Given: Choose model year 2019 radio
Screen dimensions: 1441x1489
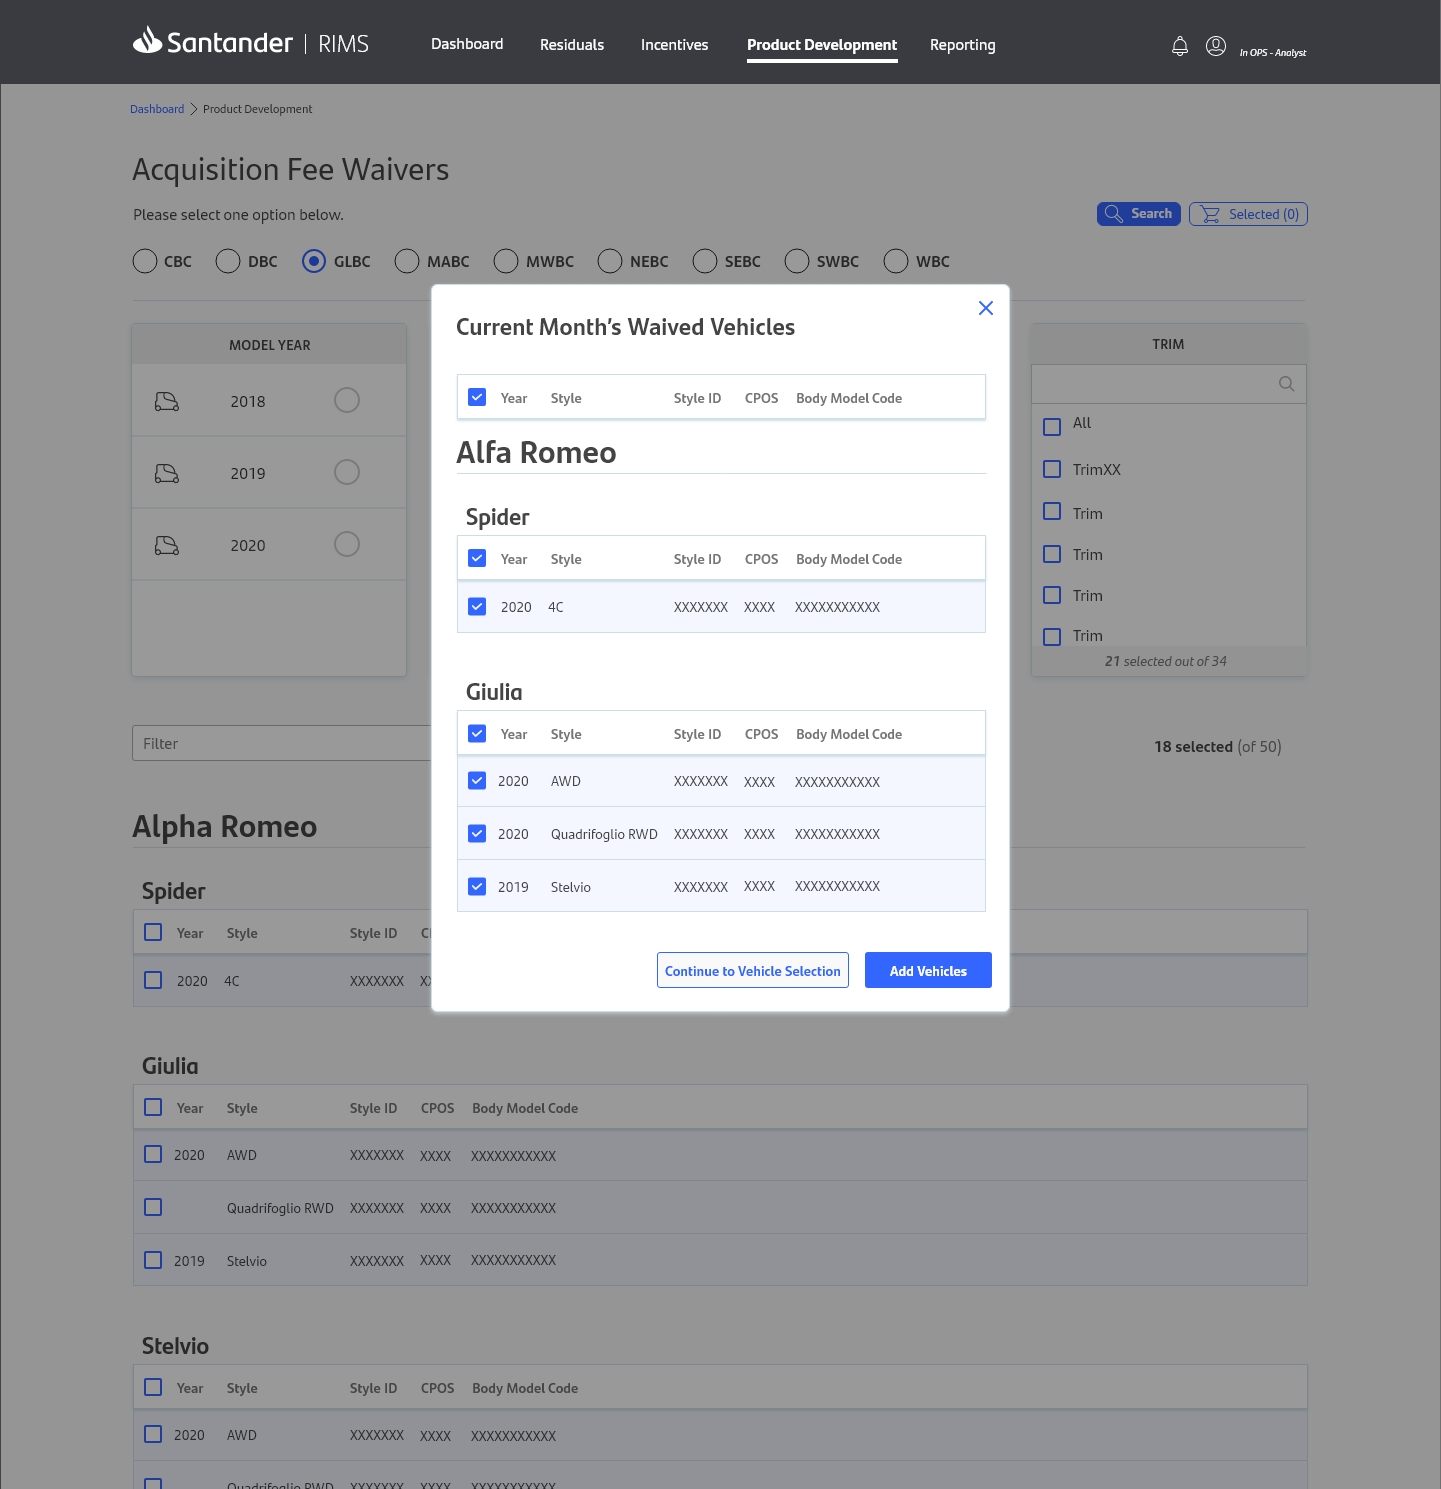Looking at the screenshot, I should 347,472.
